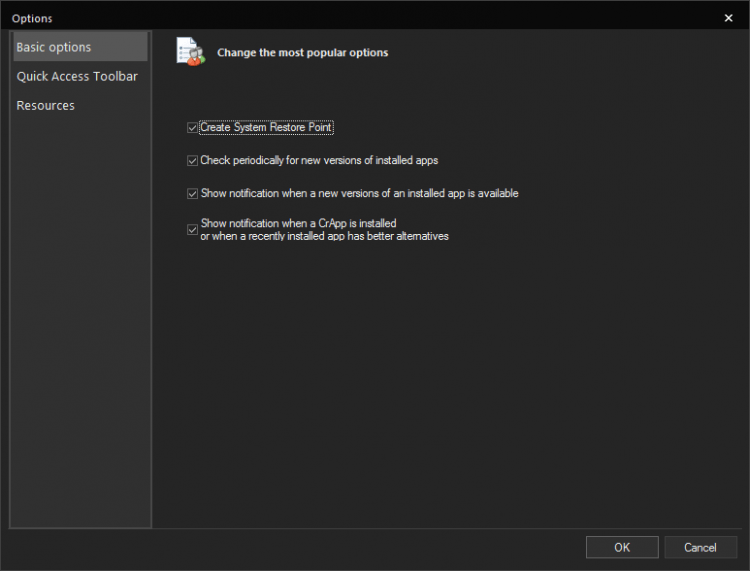This screenshot has height=571, width=750.
Task: Disable the periodic new versions check checkbox
Action: pos(192,160)
